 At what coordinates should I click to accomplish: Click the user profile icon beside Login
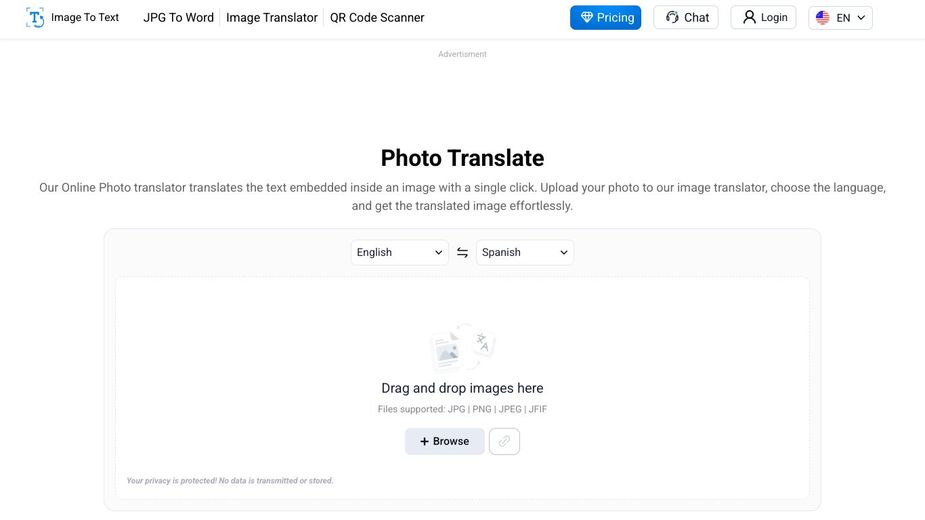749,18
